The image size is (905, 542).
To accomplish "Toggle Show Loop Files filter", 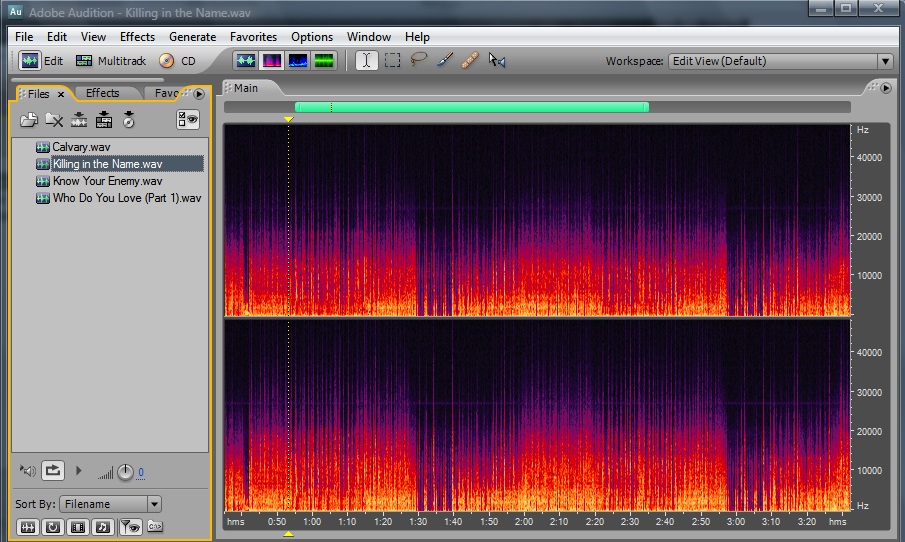I will click(x=53, y=527).
